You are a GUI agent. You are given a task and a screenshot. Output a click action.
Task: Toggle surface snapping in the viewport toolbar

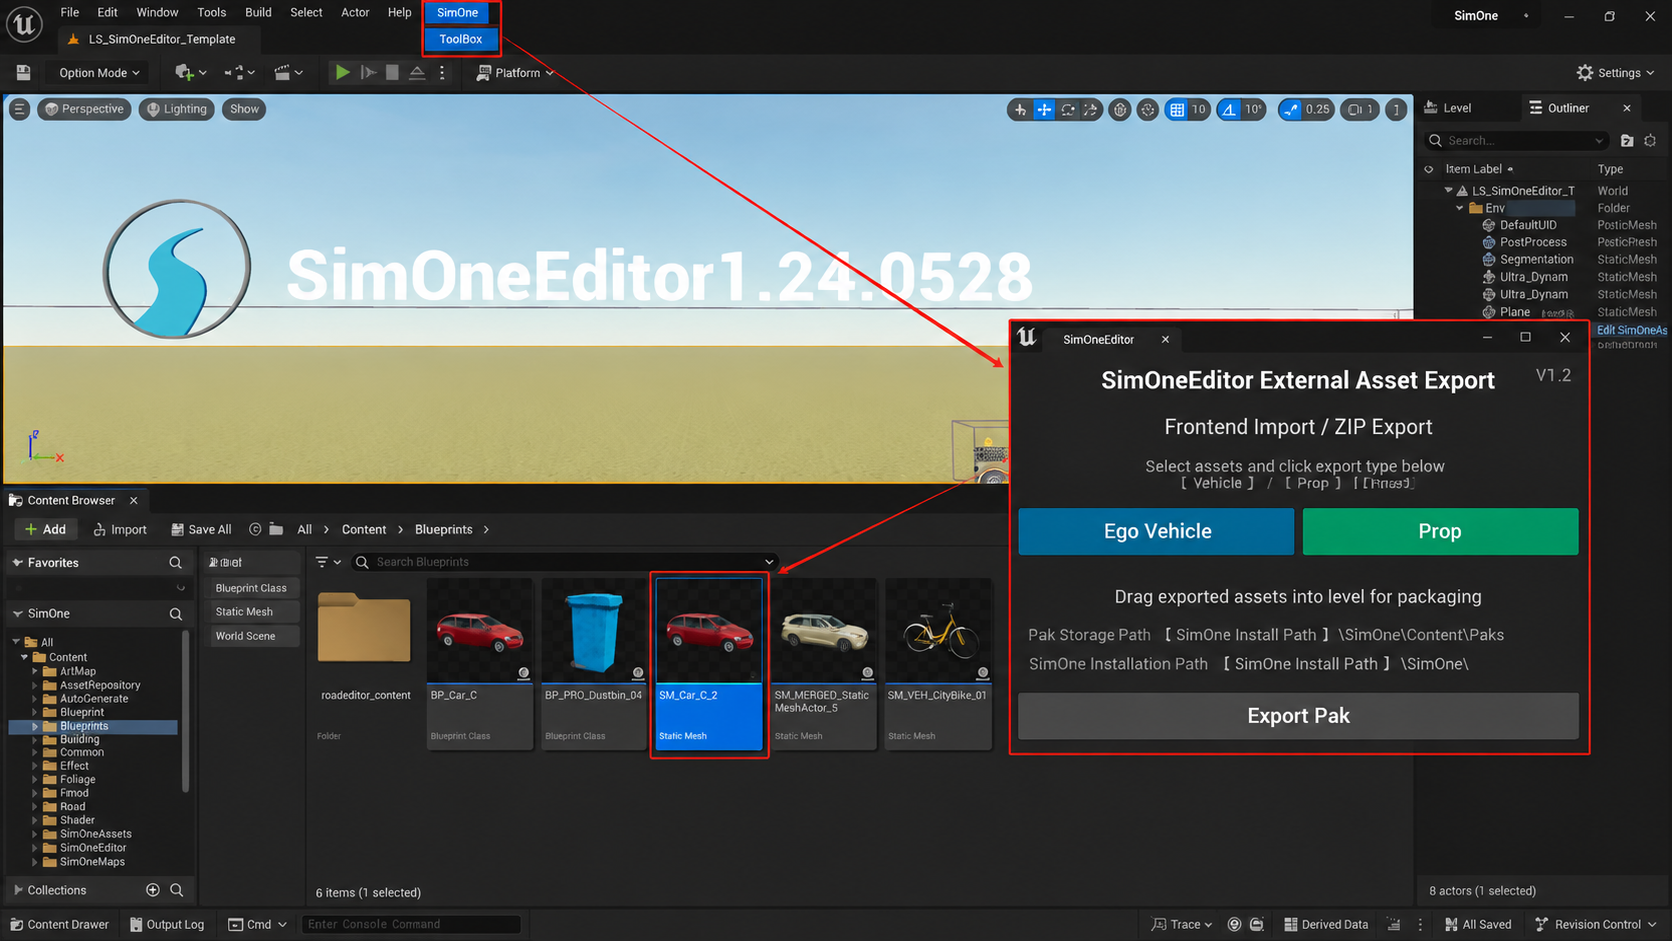point(1148,109)
